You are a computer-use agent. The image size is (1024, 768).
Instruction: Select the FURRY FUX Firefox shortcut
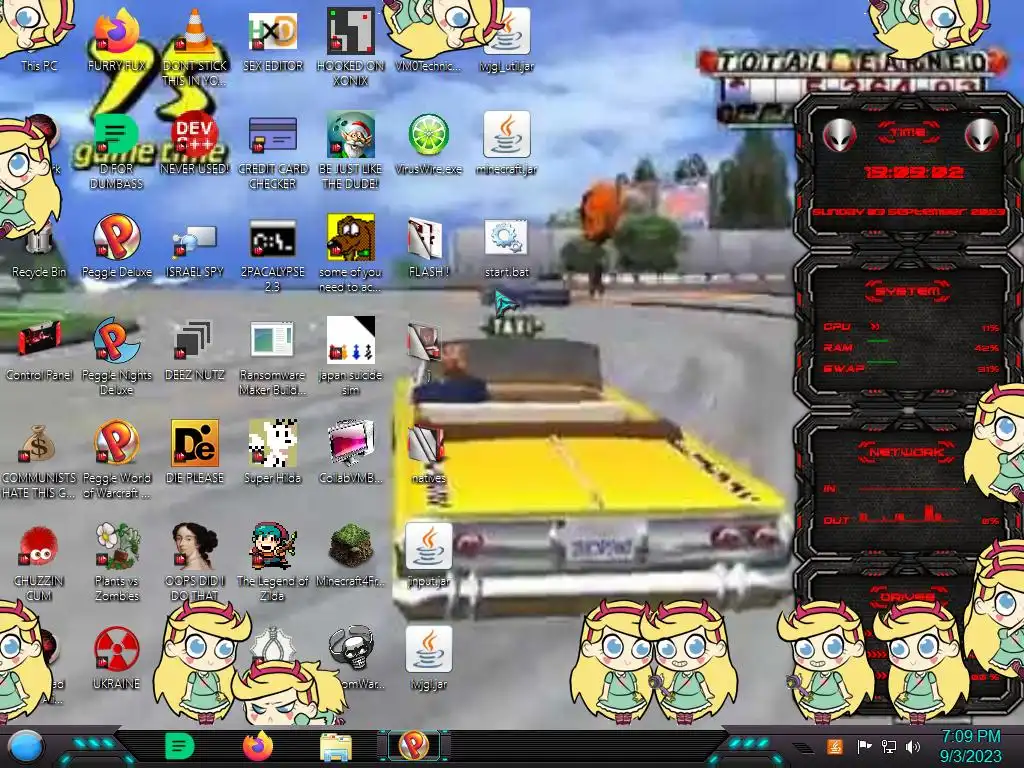pyautogui.click(x=116, y=39)
